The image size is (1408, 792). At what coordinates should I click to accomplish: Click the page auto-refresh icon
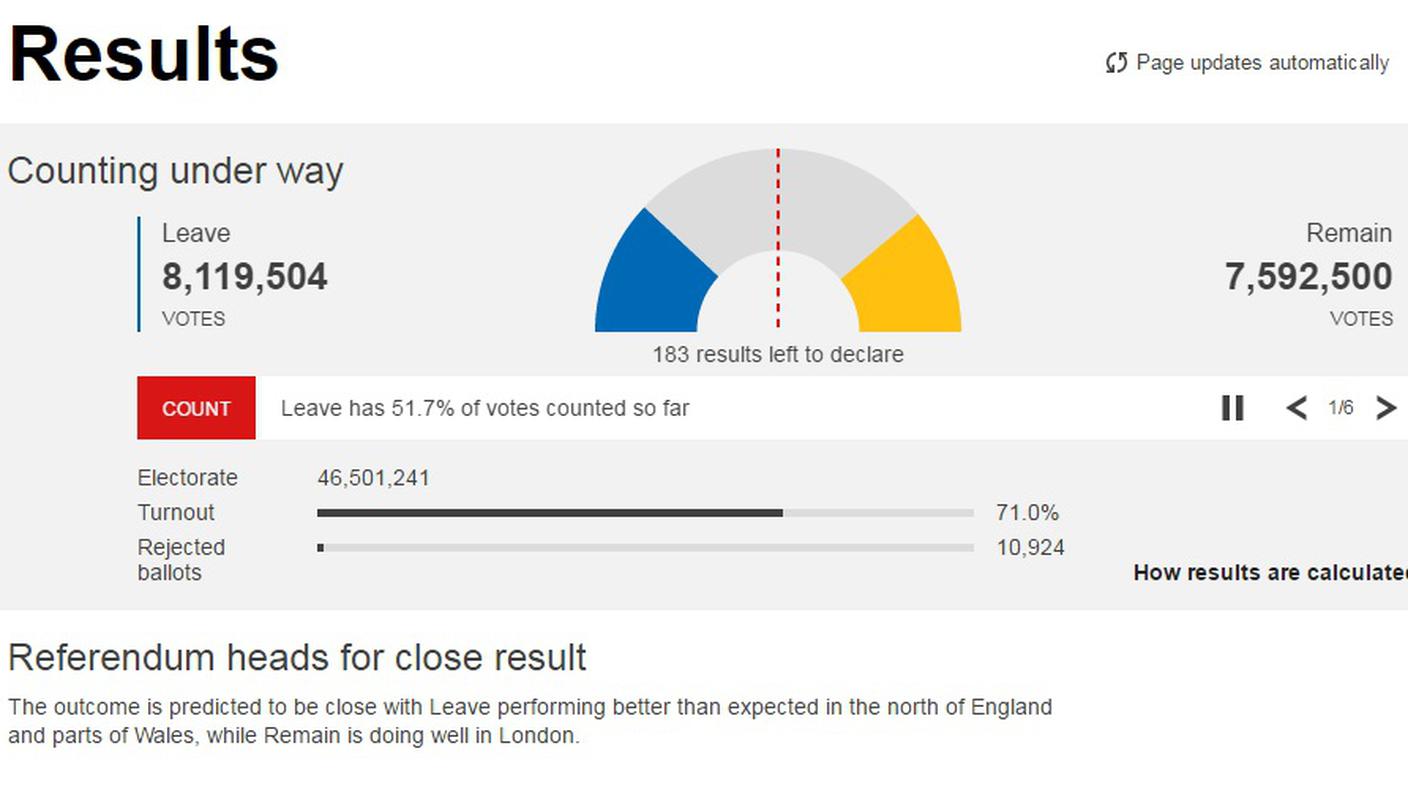[1117, 63]
